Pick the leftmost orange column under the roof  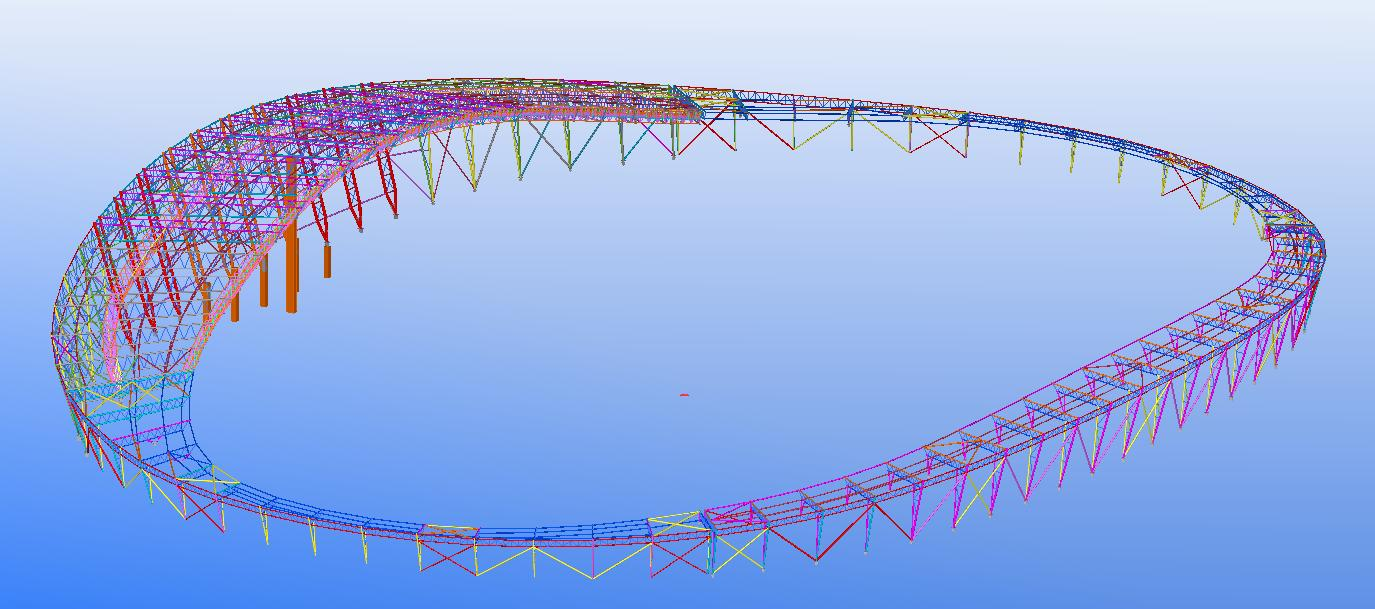pyautogui.click(x=205, y=303)
